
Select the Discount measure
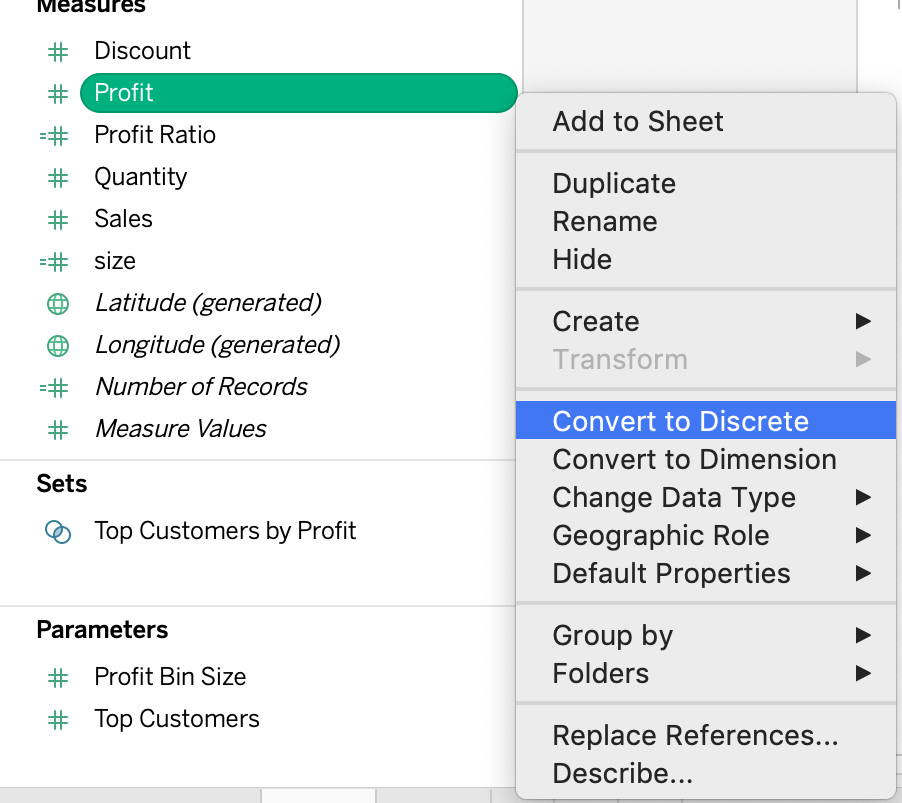click(142, 51)
